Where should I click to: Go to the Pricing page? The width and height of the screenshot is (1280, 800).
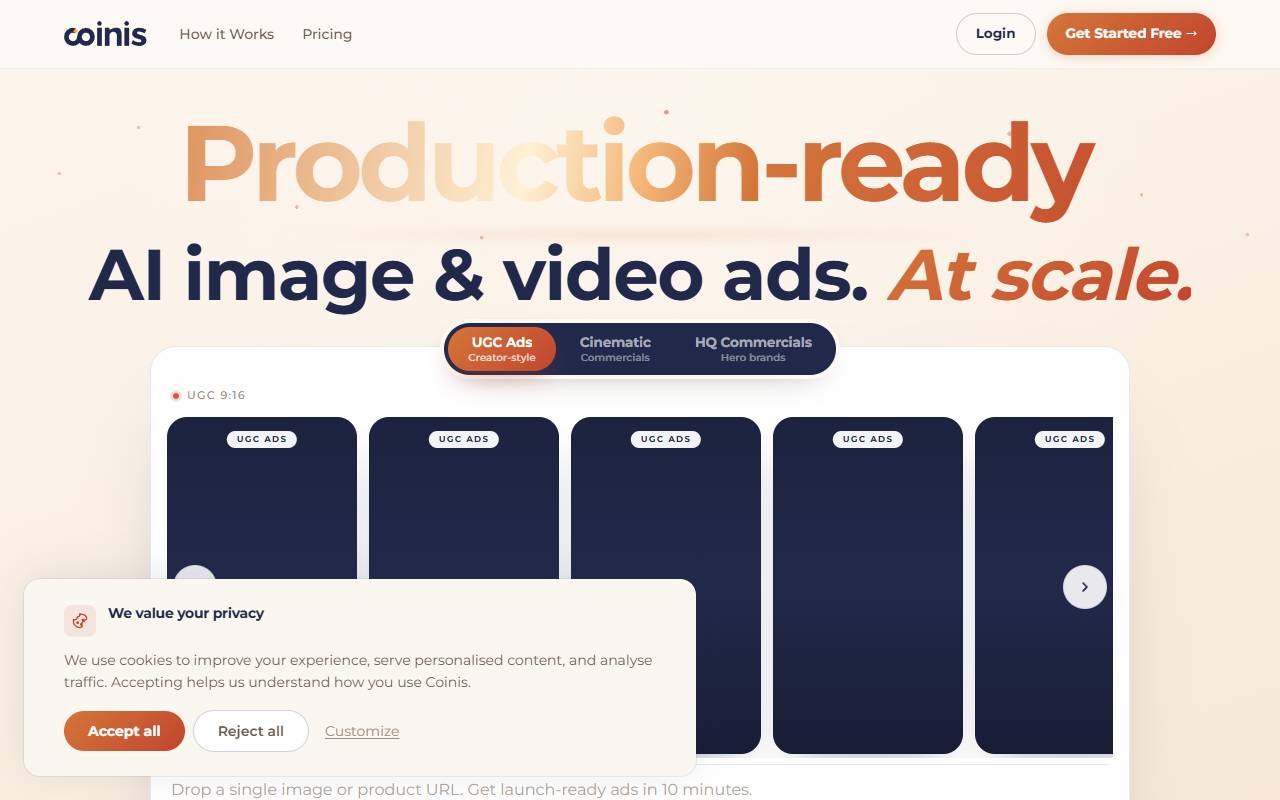pos(327,34)
